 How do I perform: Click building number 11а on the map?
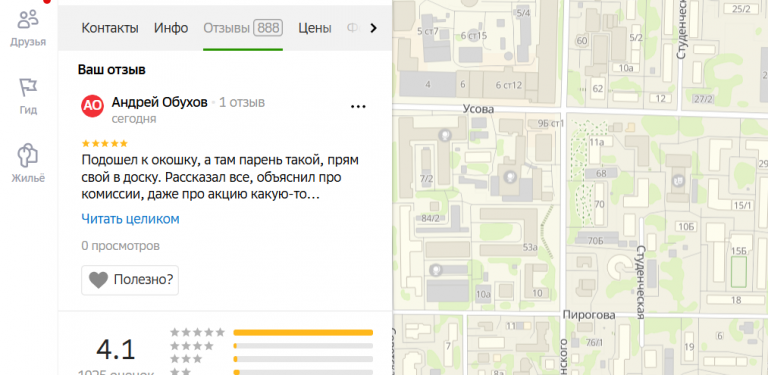(597, 142)
